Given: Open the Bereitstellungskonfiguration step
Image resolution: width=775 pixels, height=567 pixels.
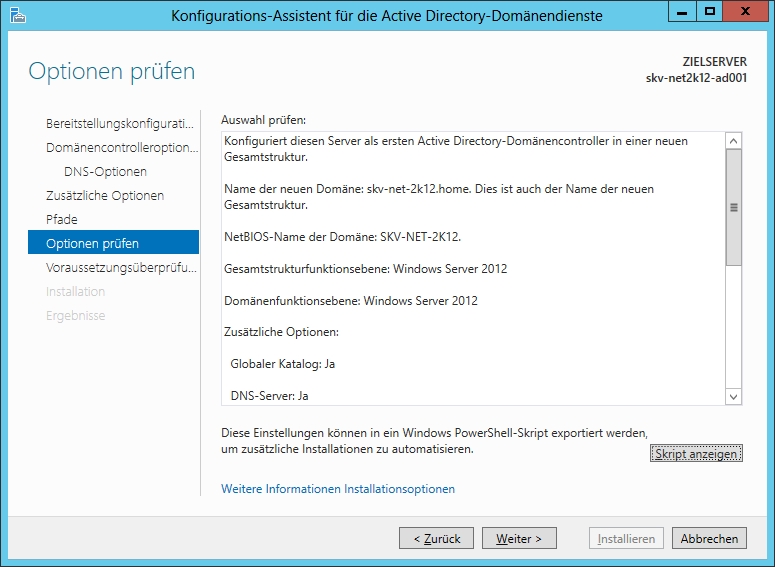Looking at the screenshot, I should tap(119, 124).
